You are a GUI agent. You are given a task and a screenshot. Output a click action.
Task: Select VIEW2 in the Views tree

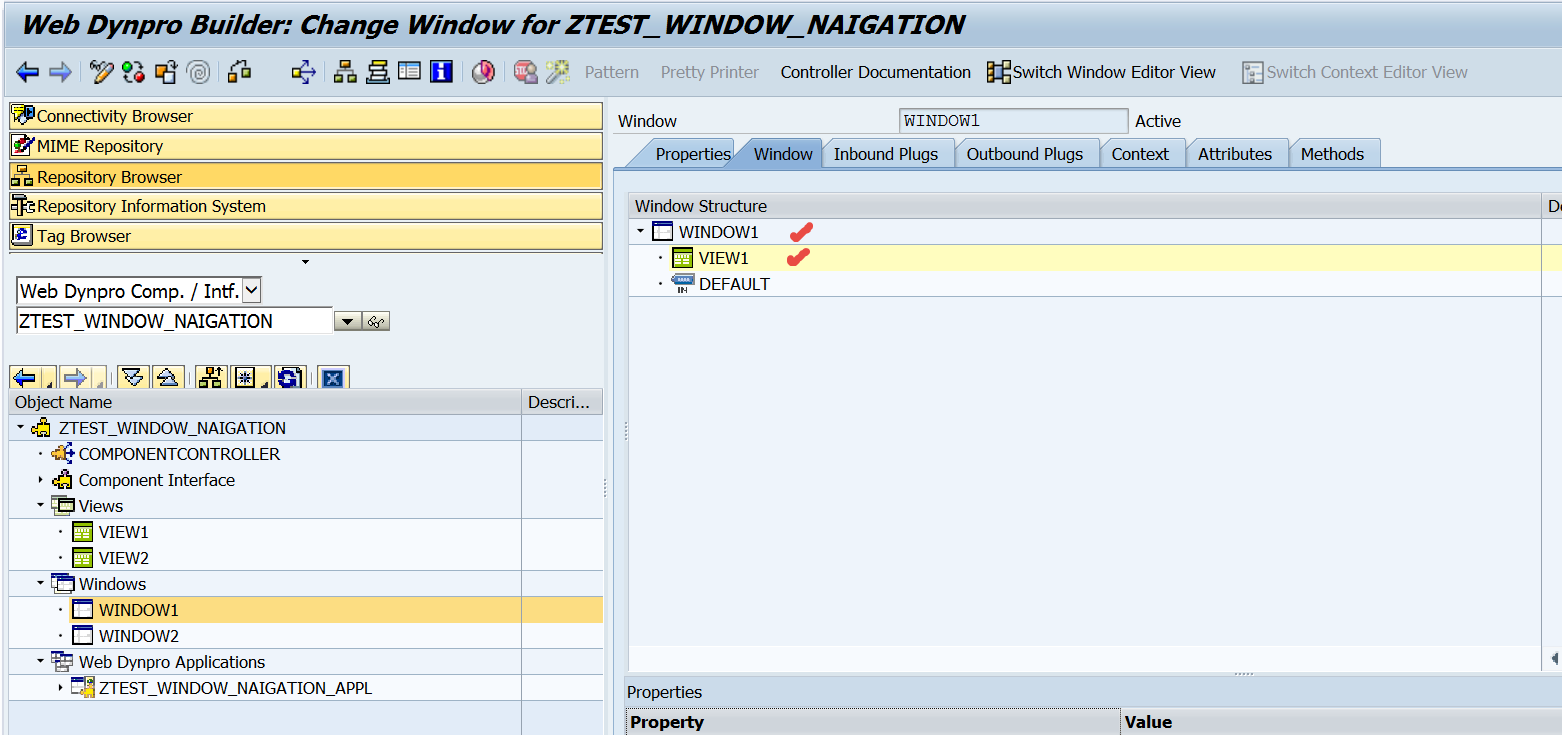pos(123,558)
